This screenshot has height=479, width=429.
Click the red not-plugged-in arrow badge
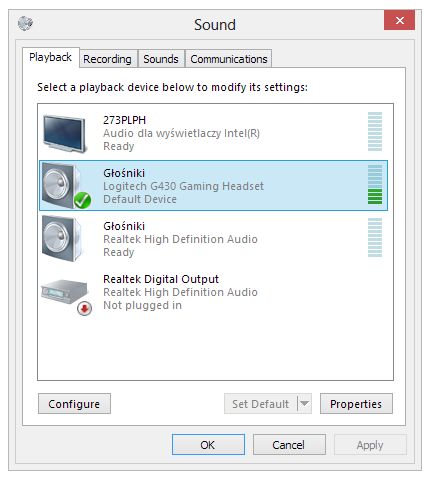[84, 308]
